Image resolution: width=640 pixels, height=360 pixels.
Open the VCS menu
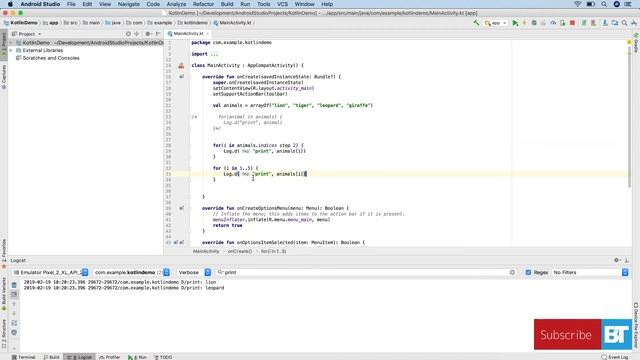(282, 4)
